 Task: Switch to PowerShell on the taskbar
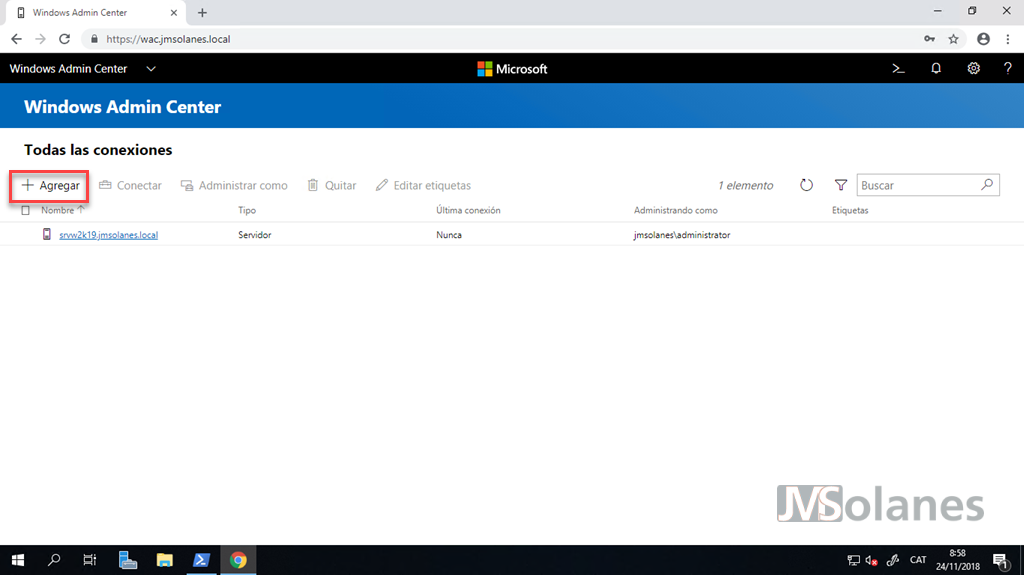[201, 560]
